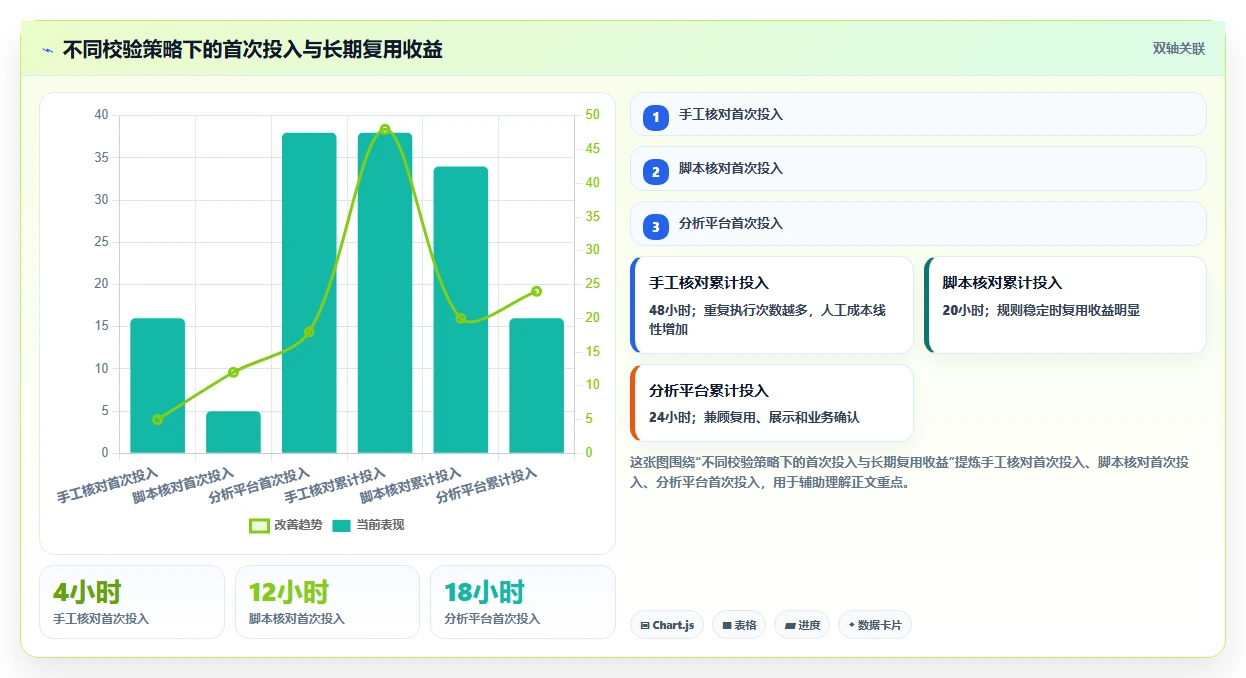Click the trend line peak point at 48
The height and width of the screenshot is (678, 1246).
(x=385, y=130)
